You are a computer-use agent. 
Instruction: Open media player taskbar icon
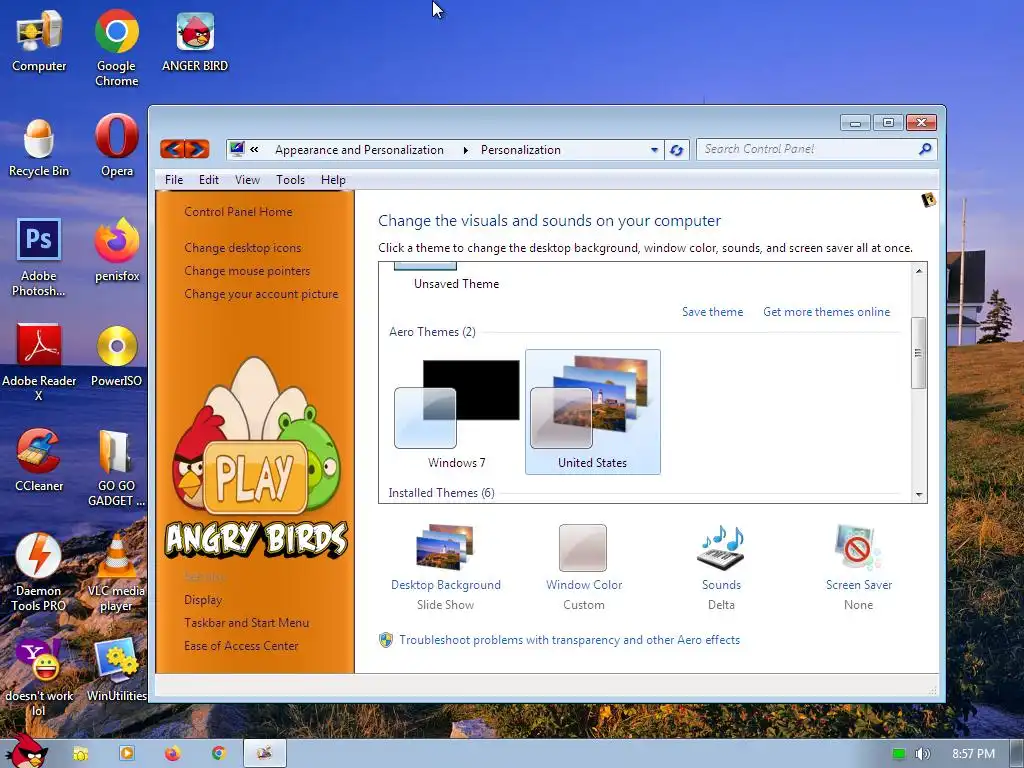pyautogui.click(x=127, y=754)
